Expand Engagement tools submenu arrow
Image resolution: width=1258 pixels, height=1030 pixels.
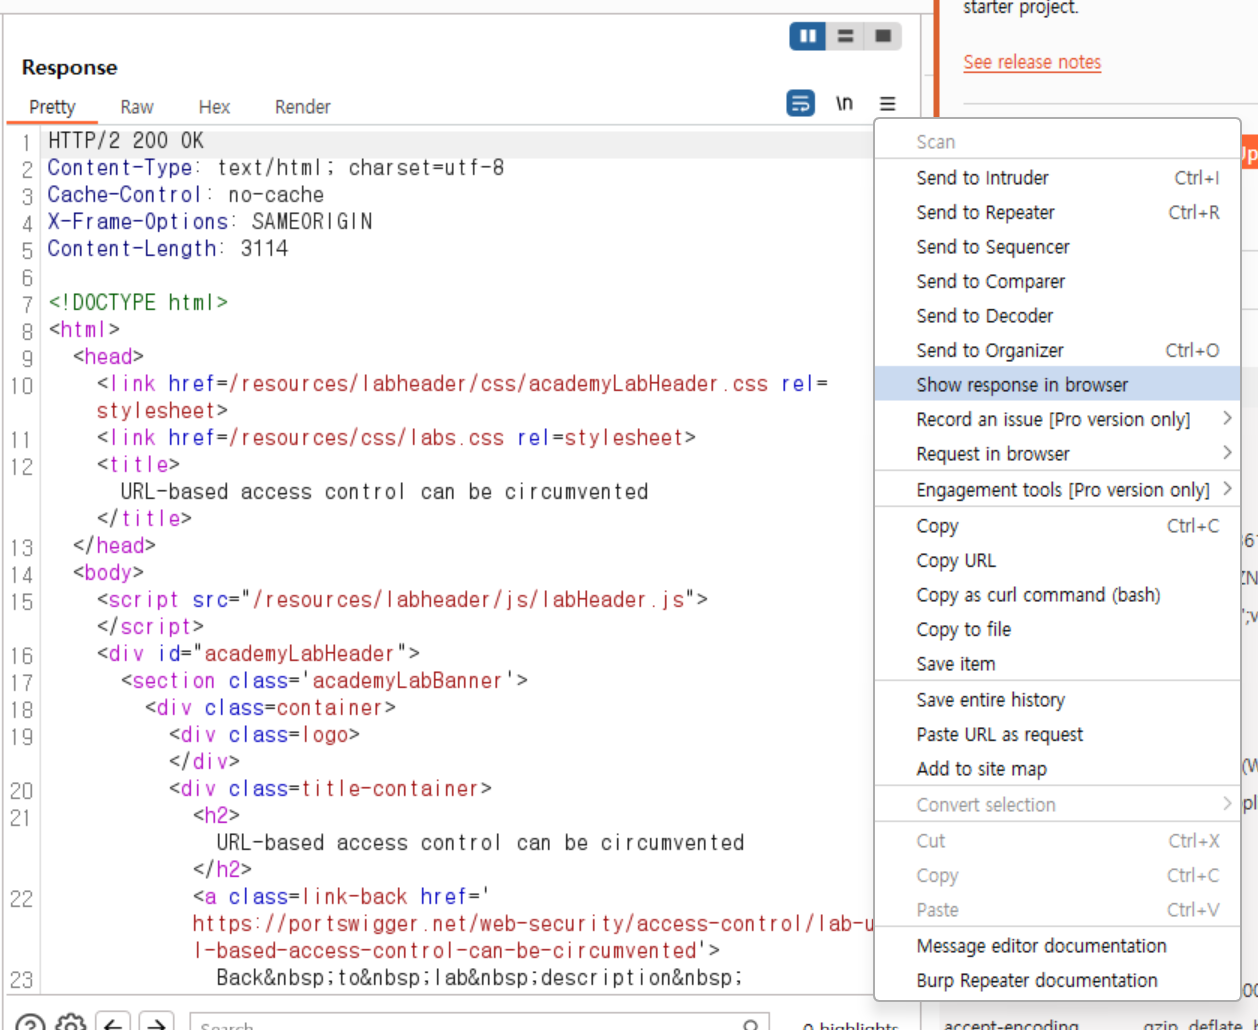point(1227,489)
